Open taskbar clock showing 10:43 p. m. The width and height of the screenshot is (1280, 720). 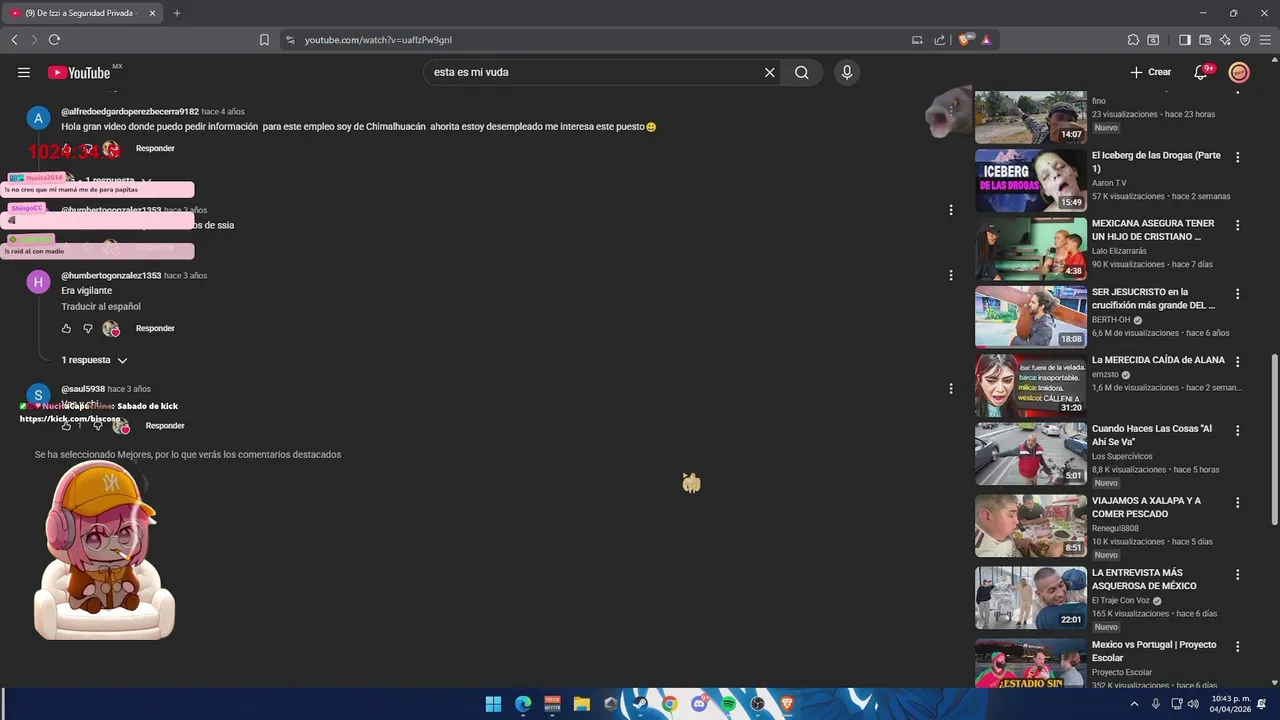(1229, 704)
